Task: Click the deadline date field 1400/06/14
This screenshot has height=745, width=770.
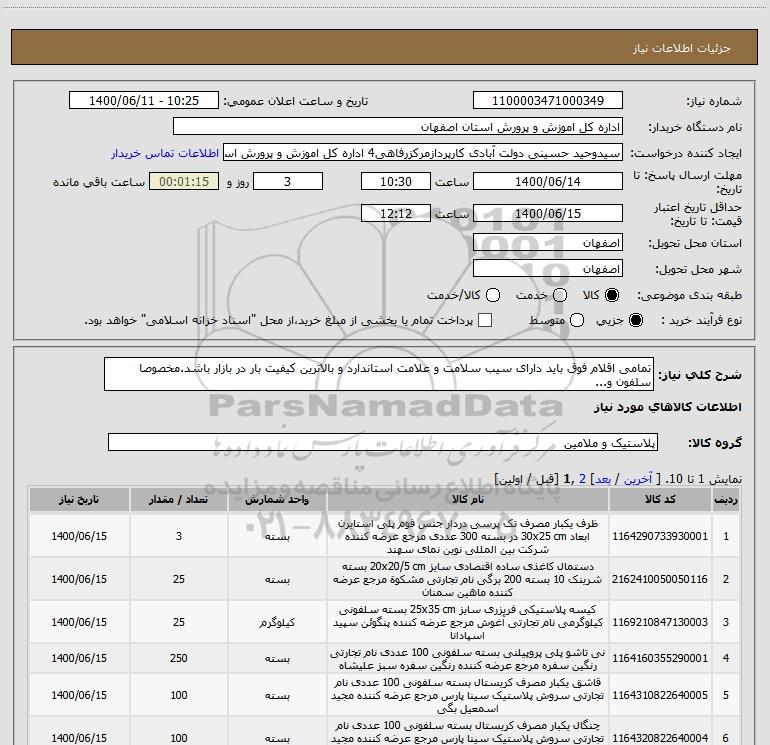Action: pyautogui.click(x=548, y=181)
